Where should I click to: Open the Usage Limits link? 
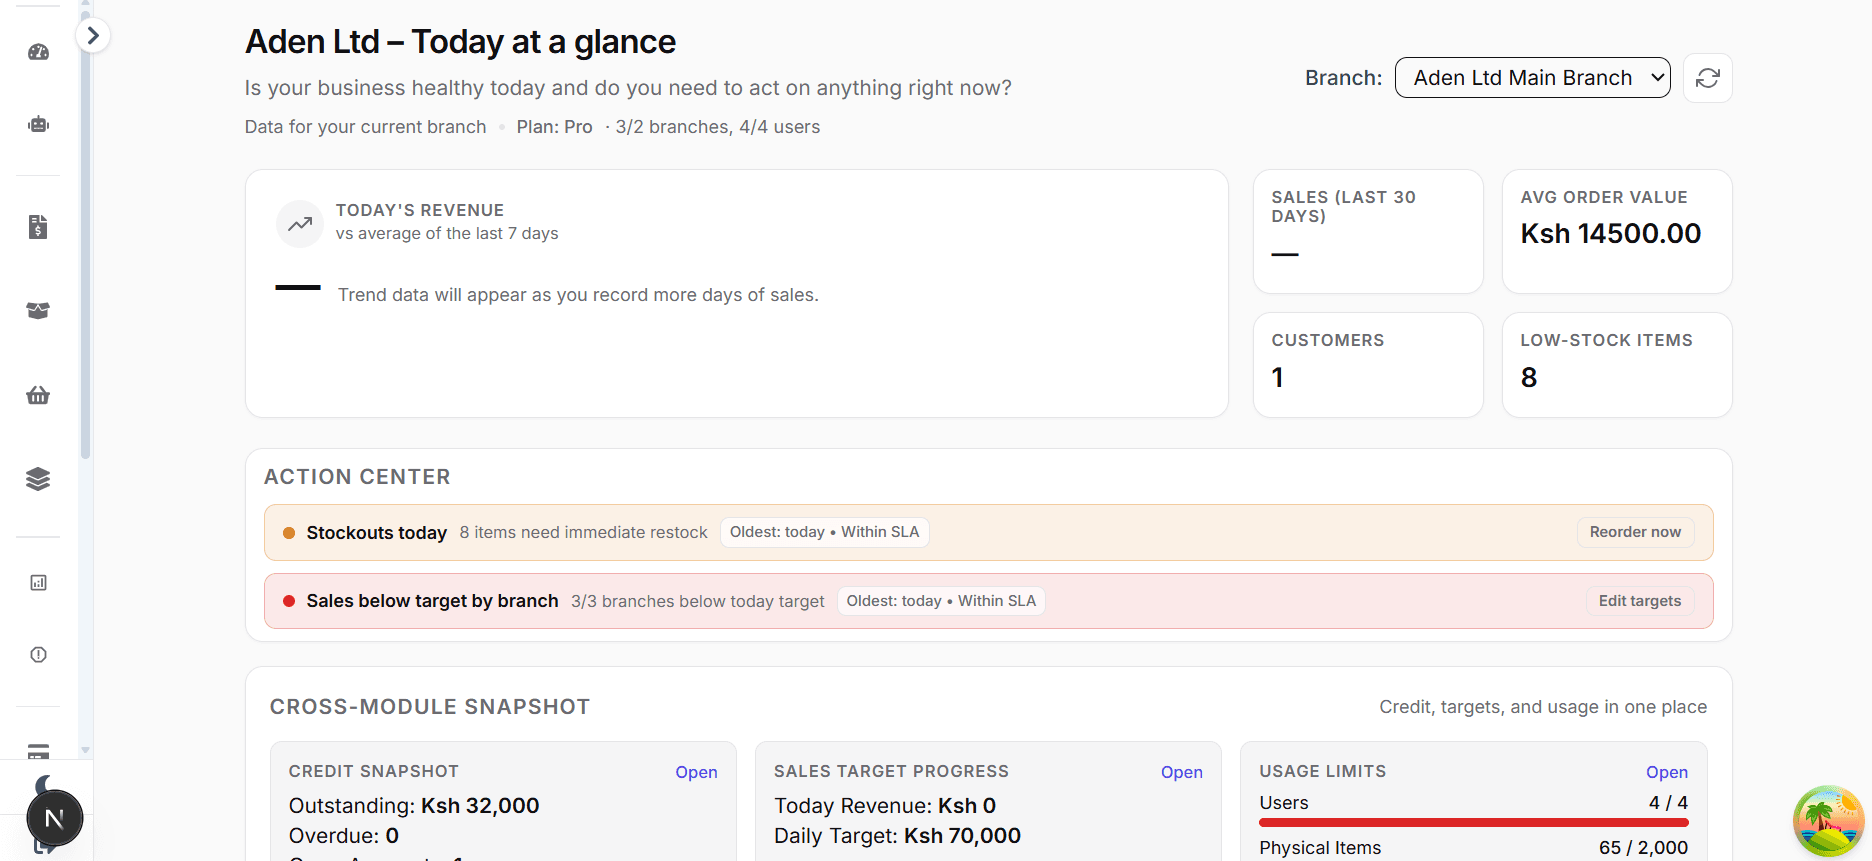(1667, 772)
